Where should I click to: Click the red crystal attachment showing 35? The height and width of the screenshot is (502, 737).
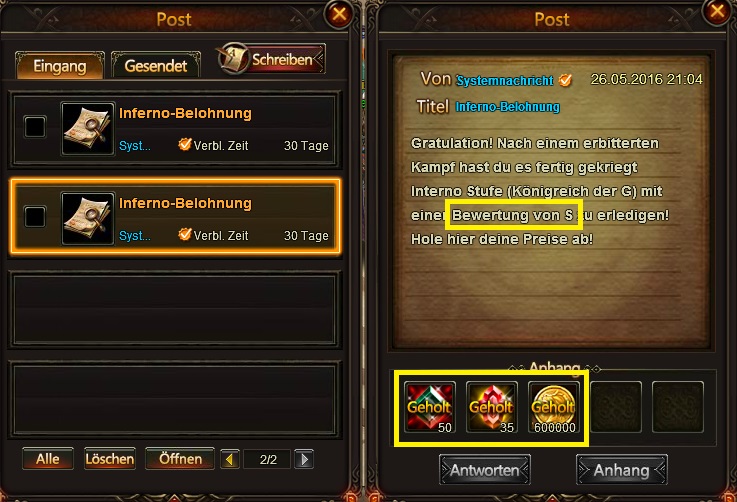(492, 407)
